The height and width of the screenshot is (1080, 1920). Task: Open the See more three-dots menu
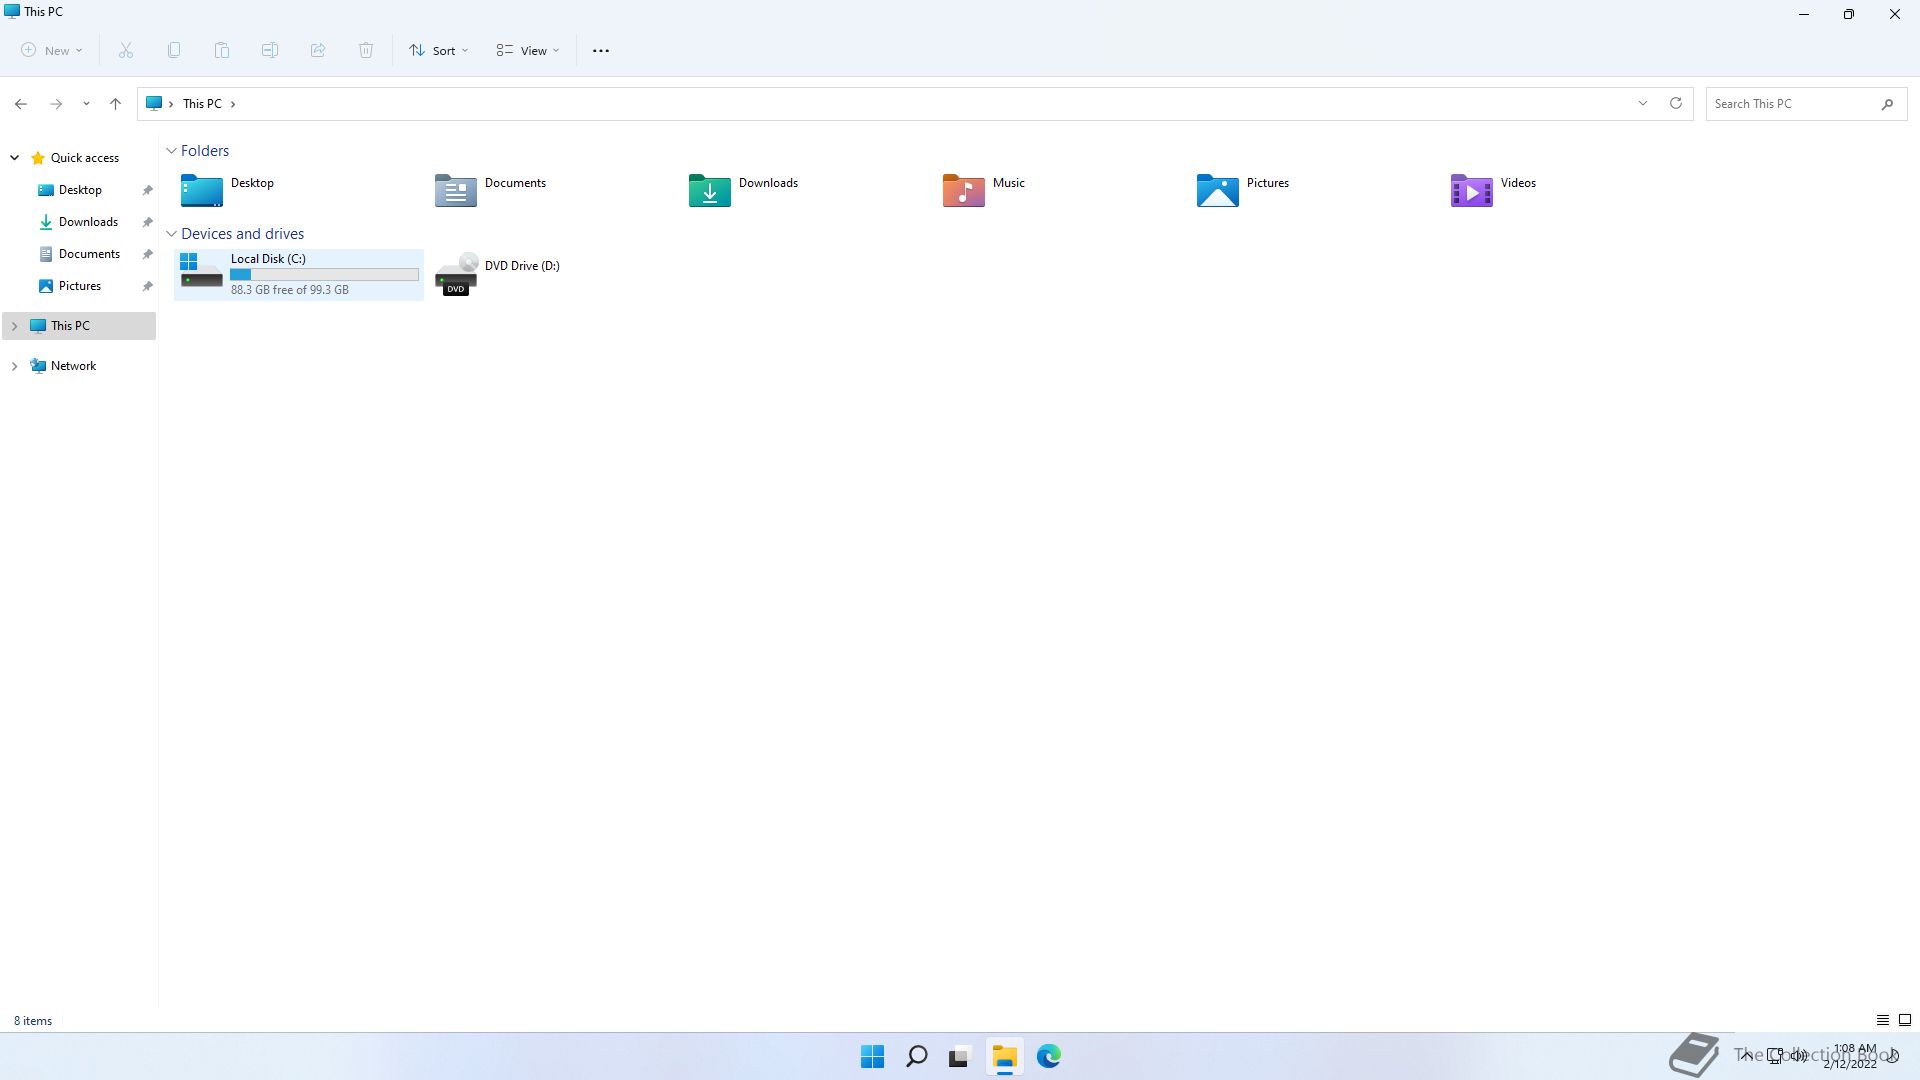[x=601, y=50]
